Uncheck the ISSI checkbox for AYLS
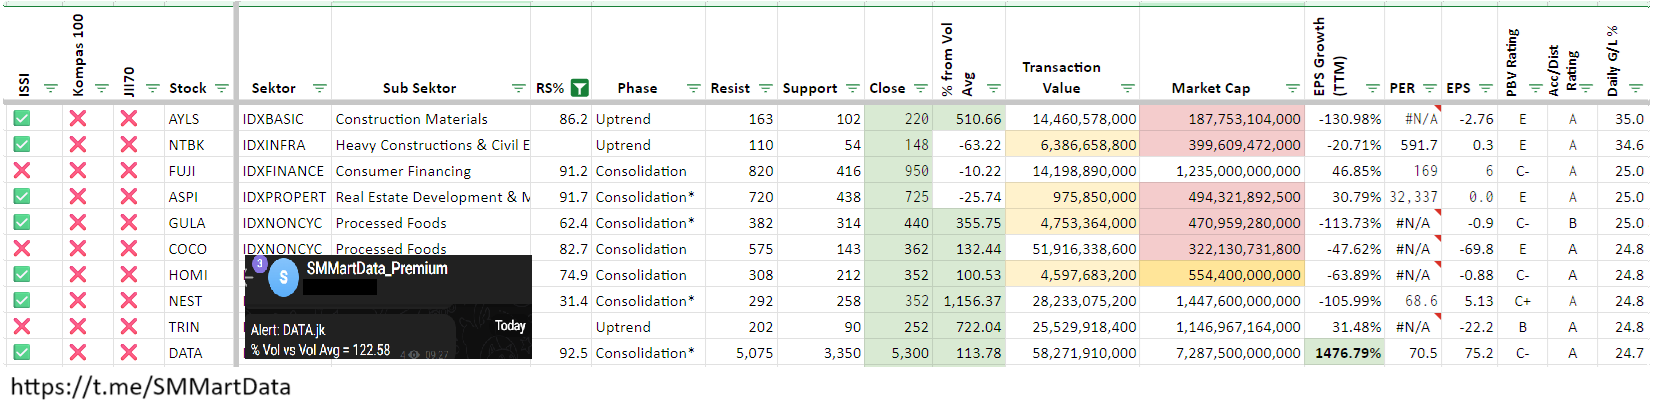The height and width of the screenshot is (409, 1654). click(x=22, y=119)
